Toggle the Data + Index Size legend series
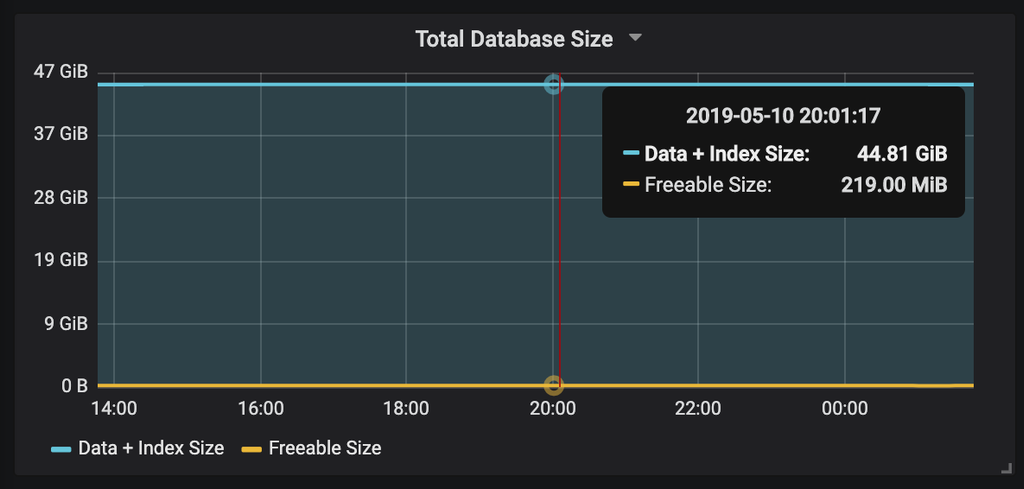The height and width of the screenshot is (489, 1024). [151, 448]
